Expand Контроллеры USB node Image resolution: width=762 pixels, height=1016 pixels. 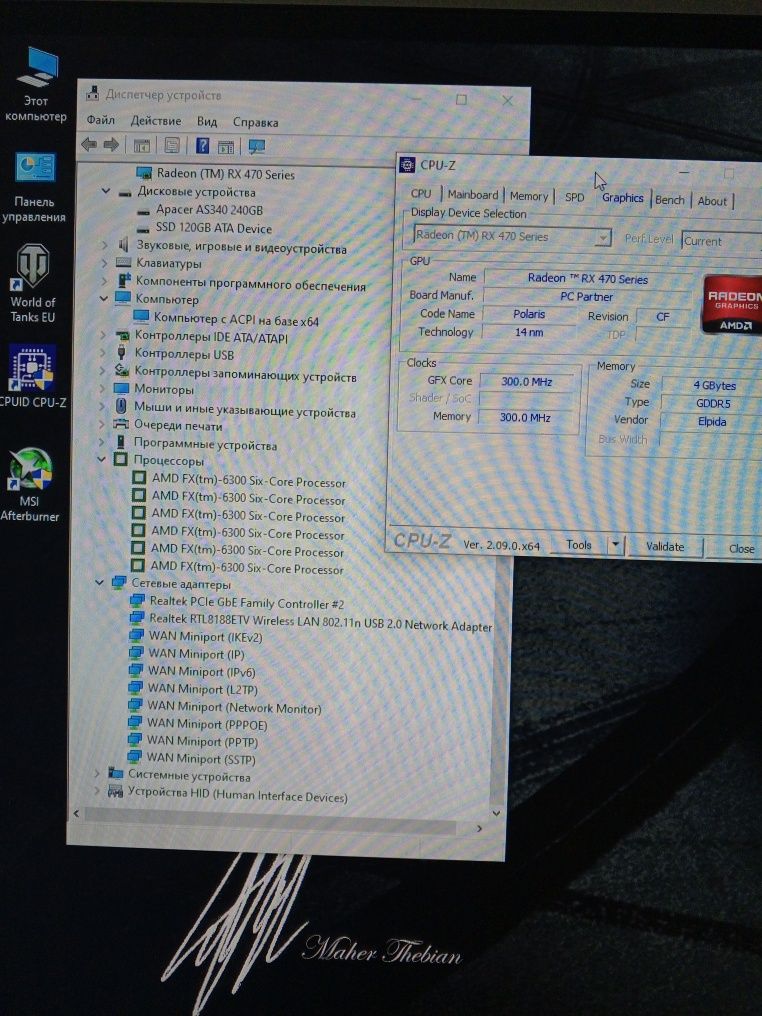click(x=102, y=353)
